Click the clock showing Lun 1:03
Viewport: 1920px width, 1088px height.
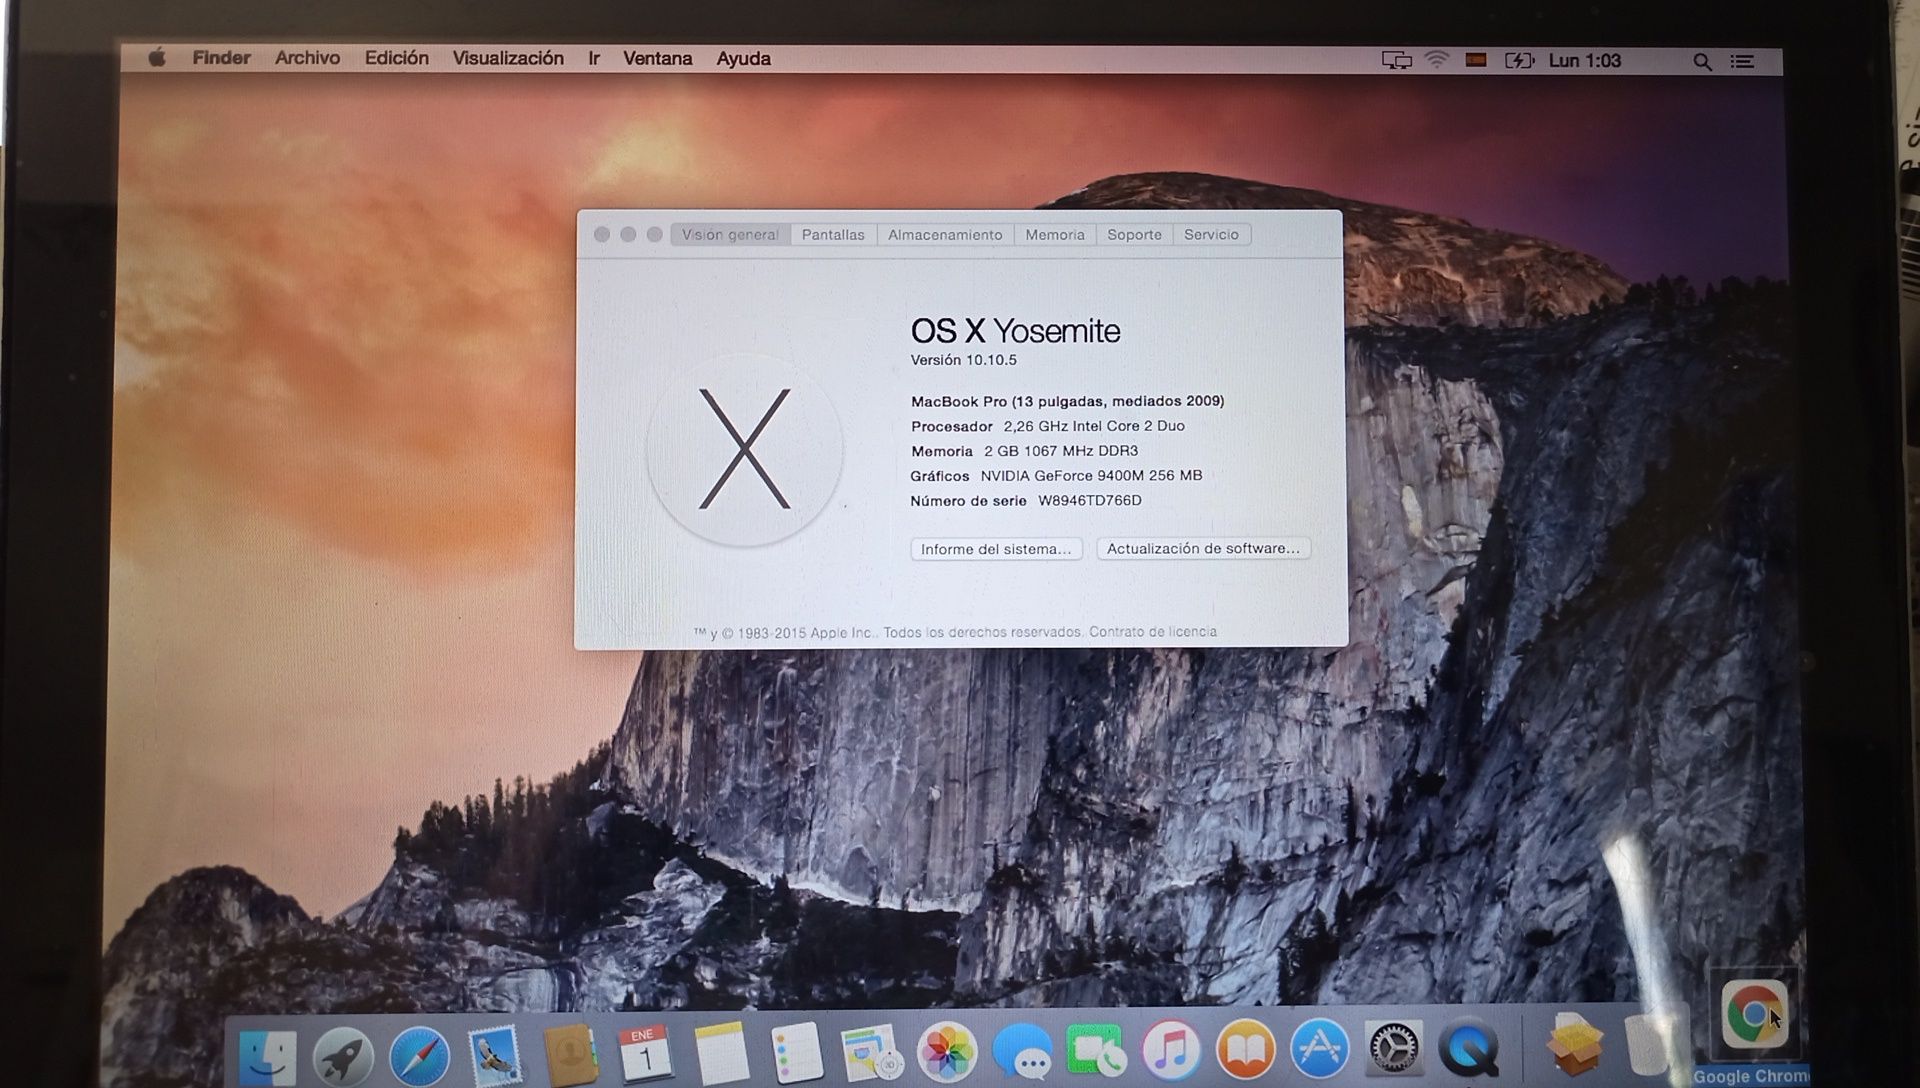click(x=1584, y=61)
